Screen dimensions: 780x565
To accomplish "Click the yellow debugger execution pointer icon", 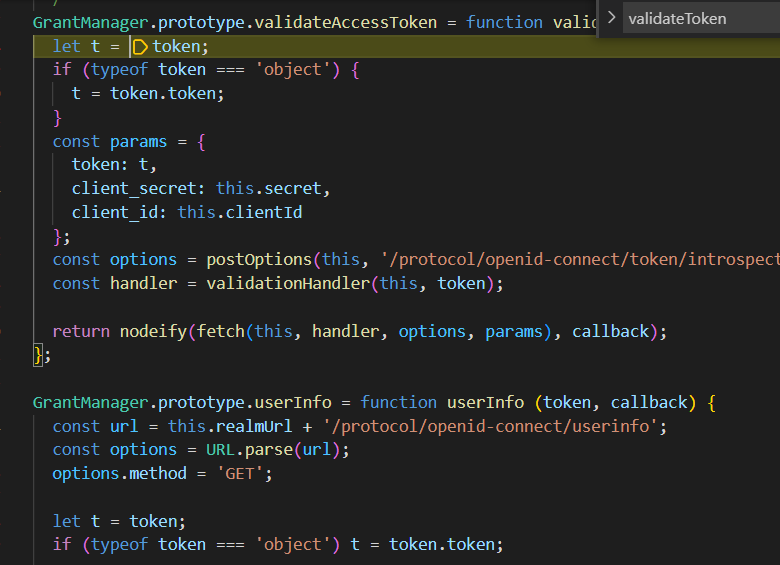I will (140, 47).
